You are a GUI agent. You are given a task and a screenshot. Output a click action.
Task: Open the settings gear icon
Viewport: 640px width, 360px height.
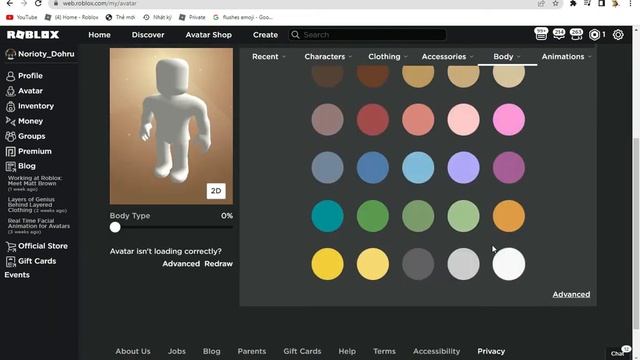[x=618, y=35]
